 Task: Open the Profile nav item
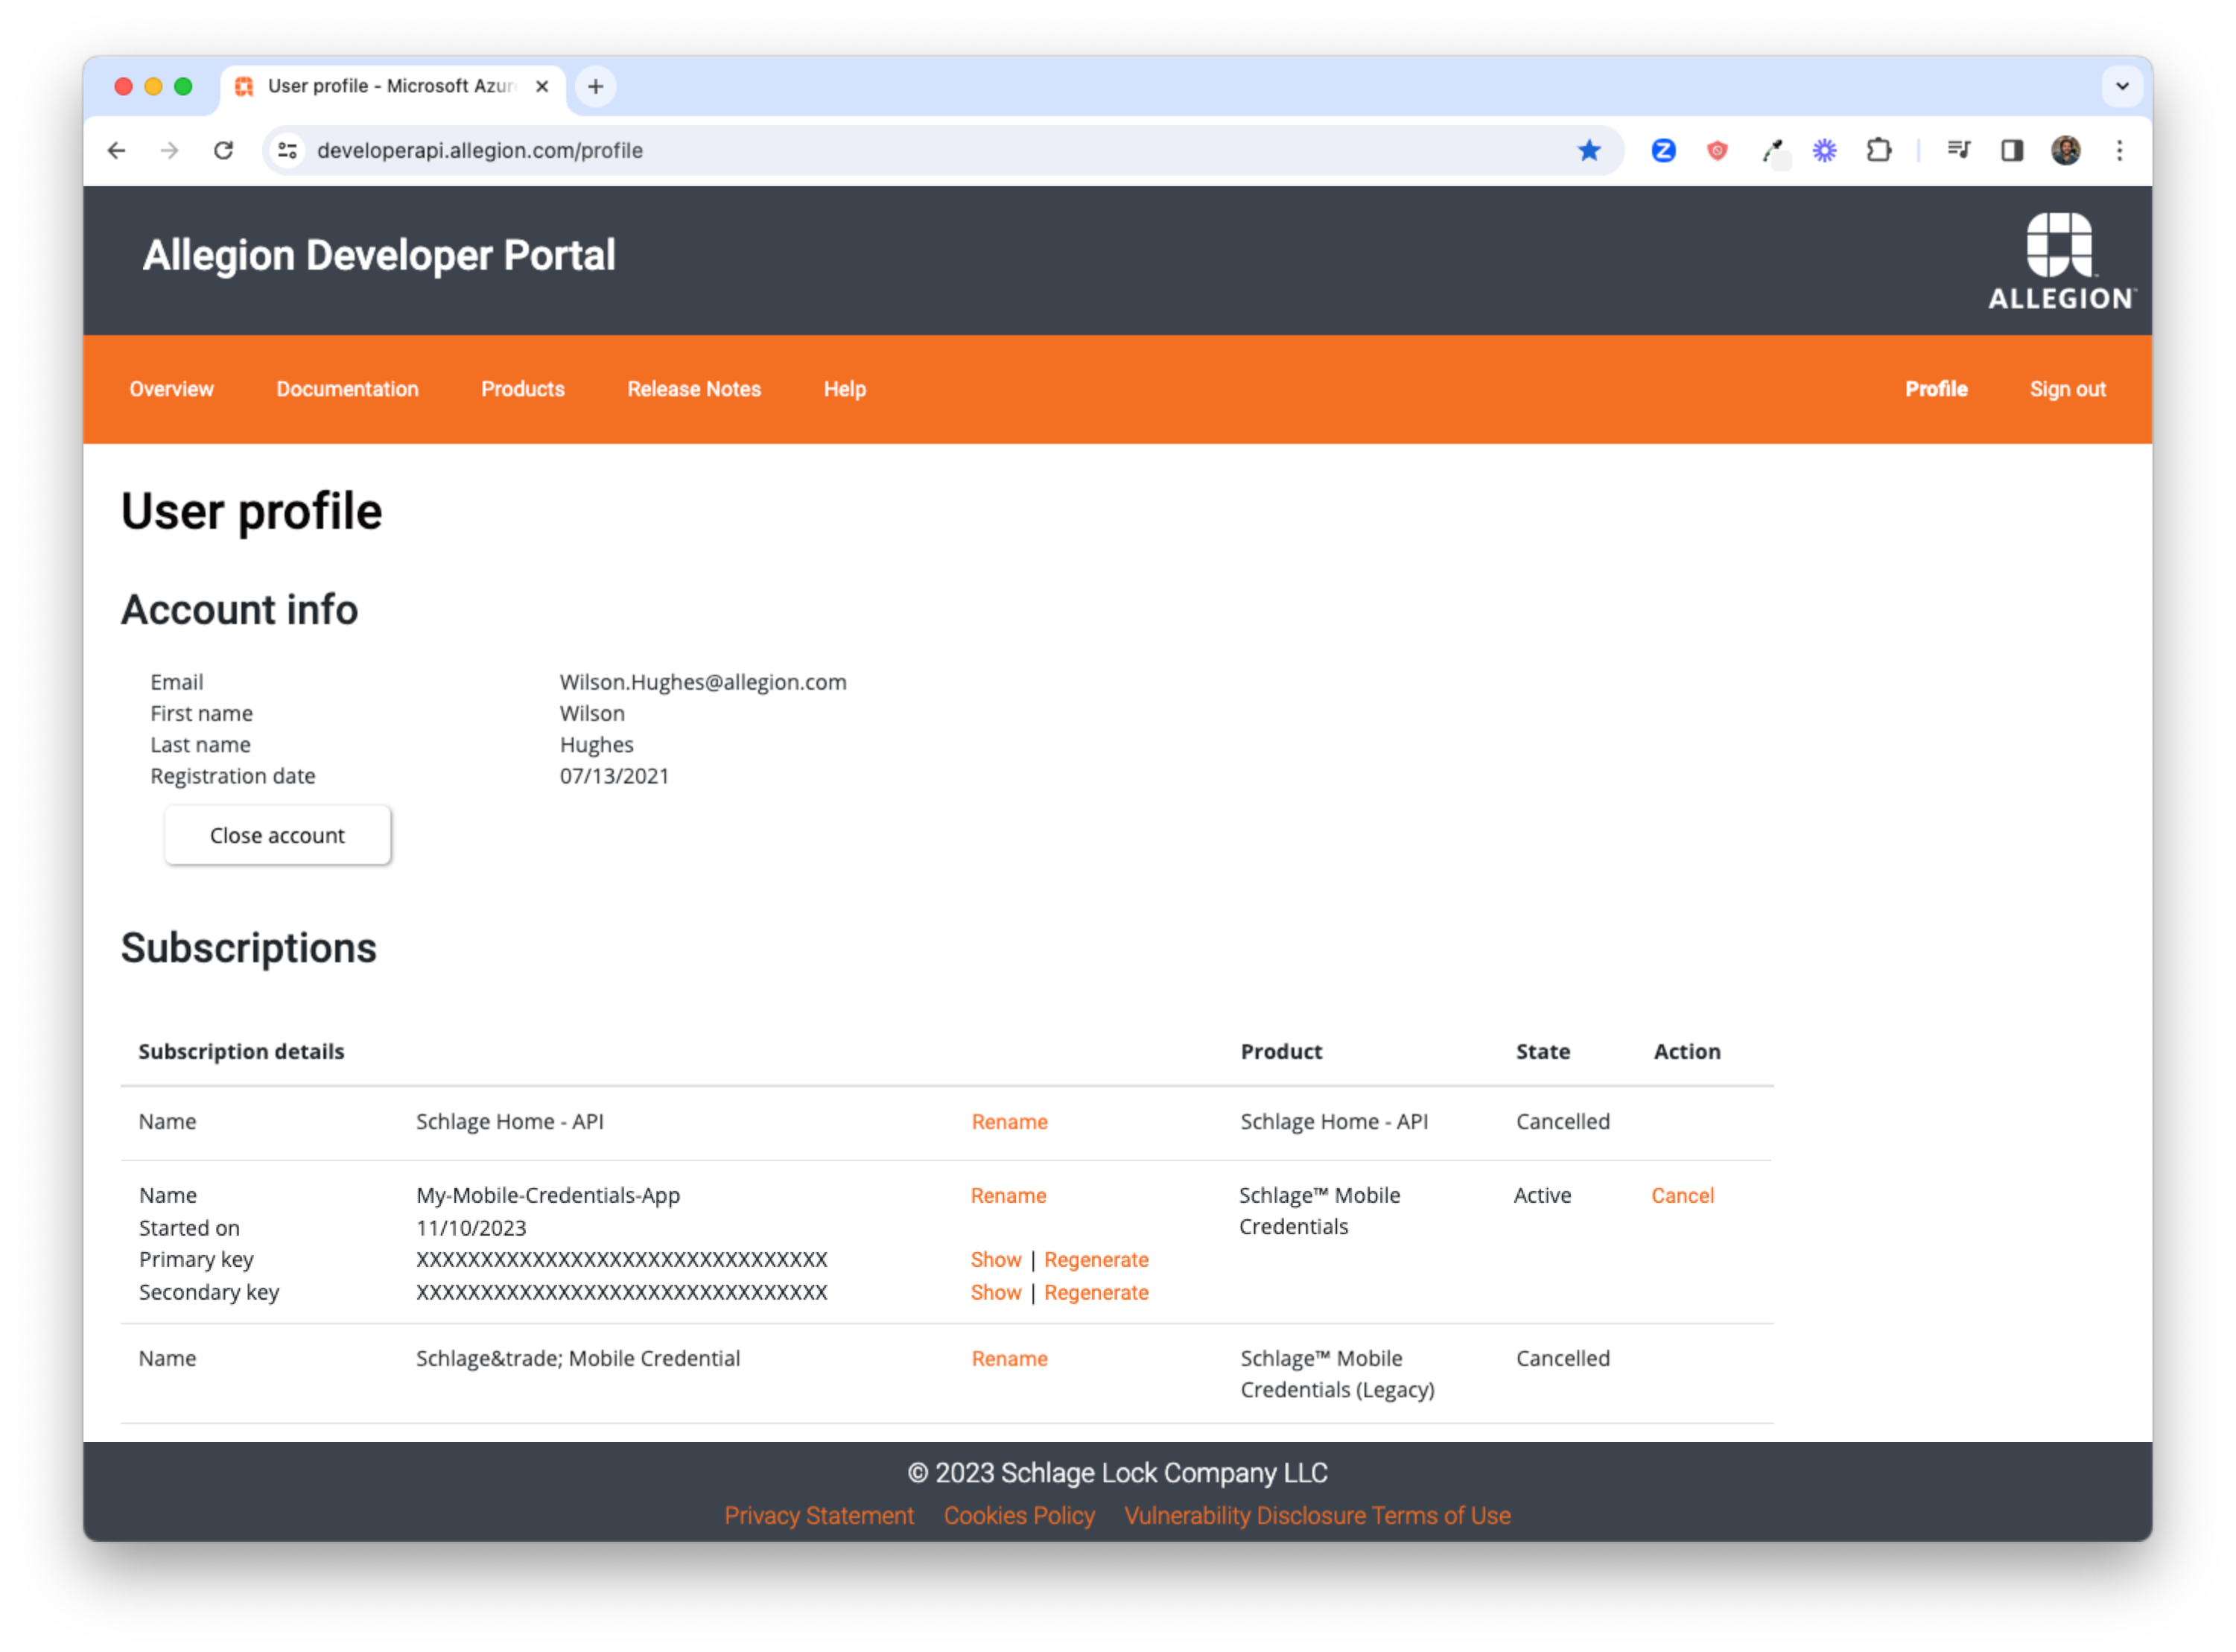coord(1937,389)
